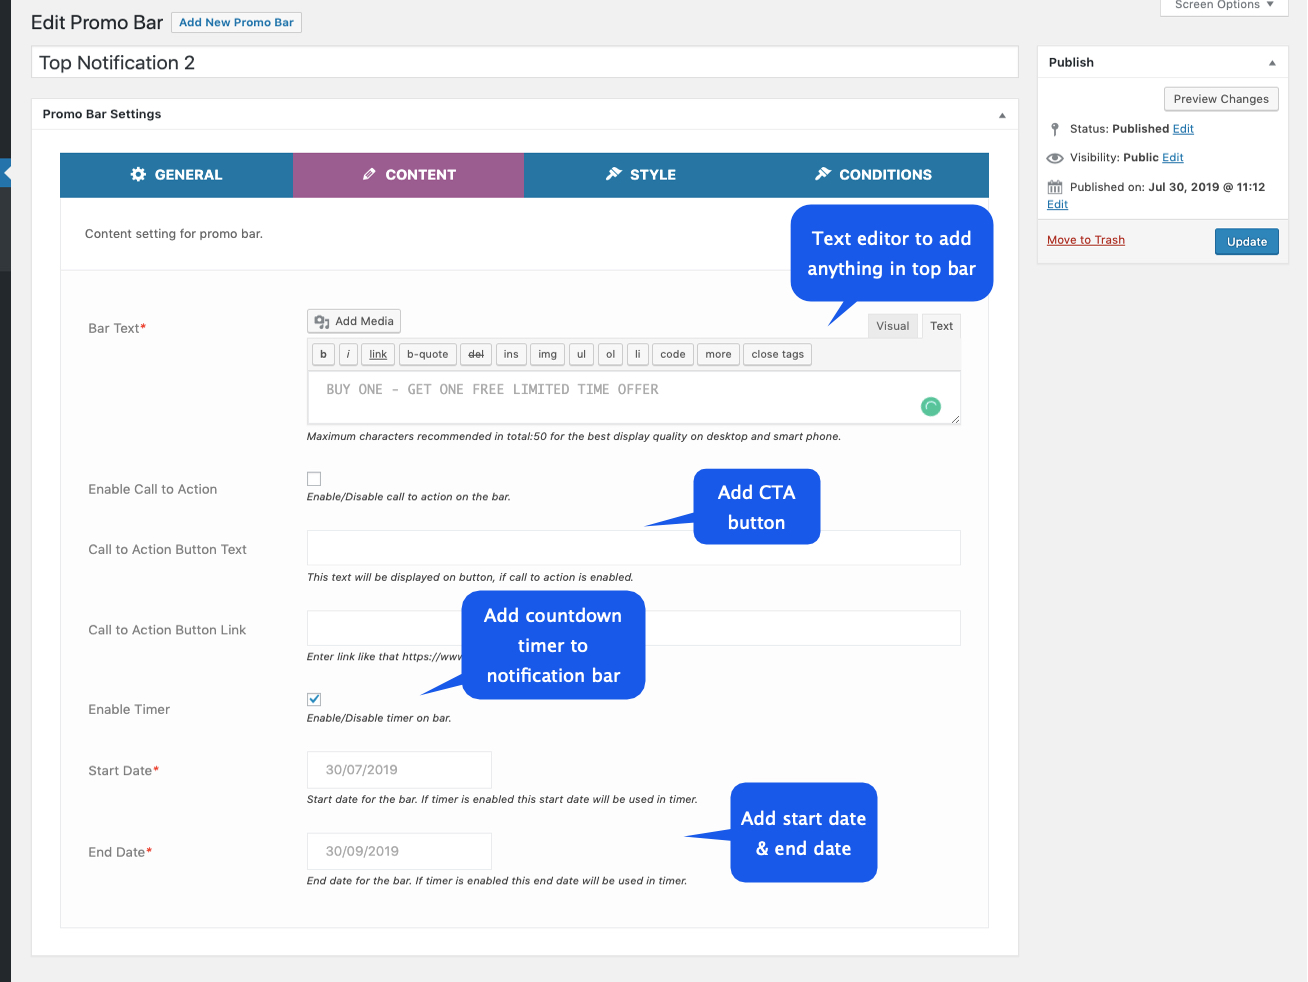Click the General tab gear icon
The image size is (1308, 982).
(138, 174)
